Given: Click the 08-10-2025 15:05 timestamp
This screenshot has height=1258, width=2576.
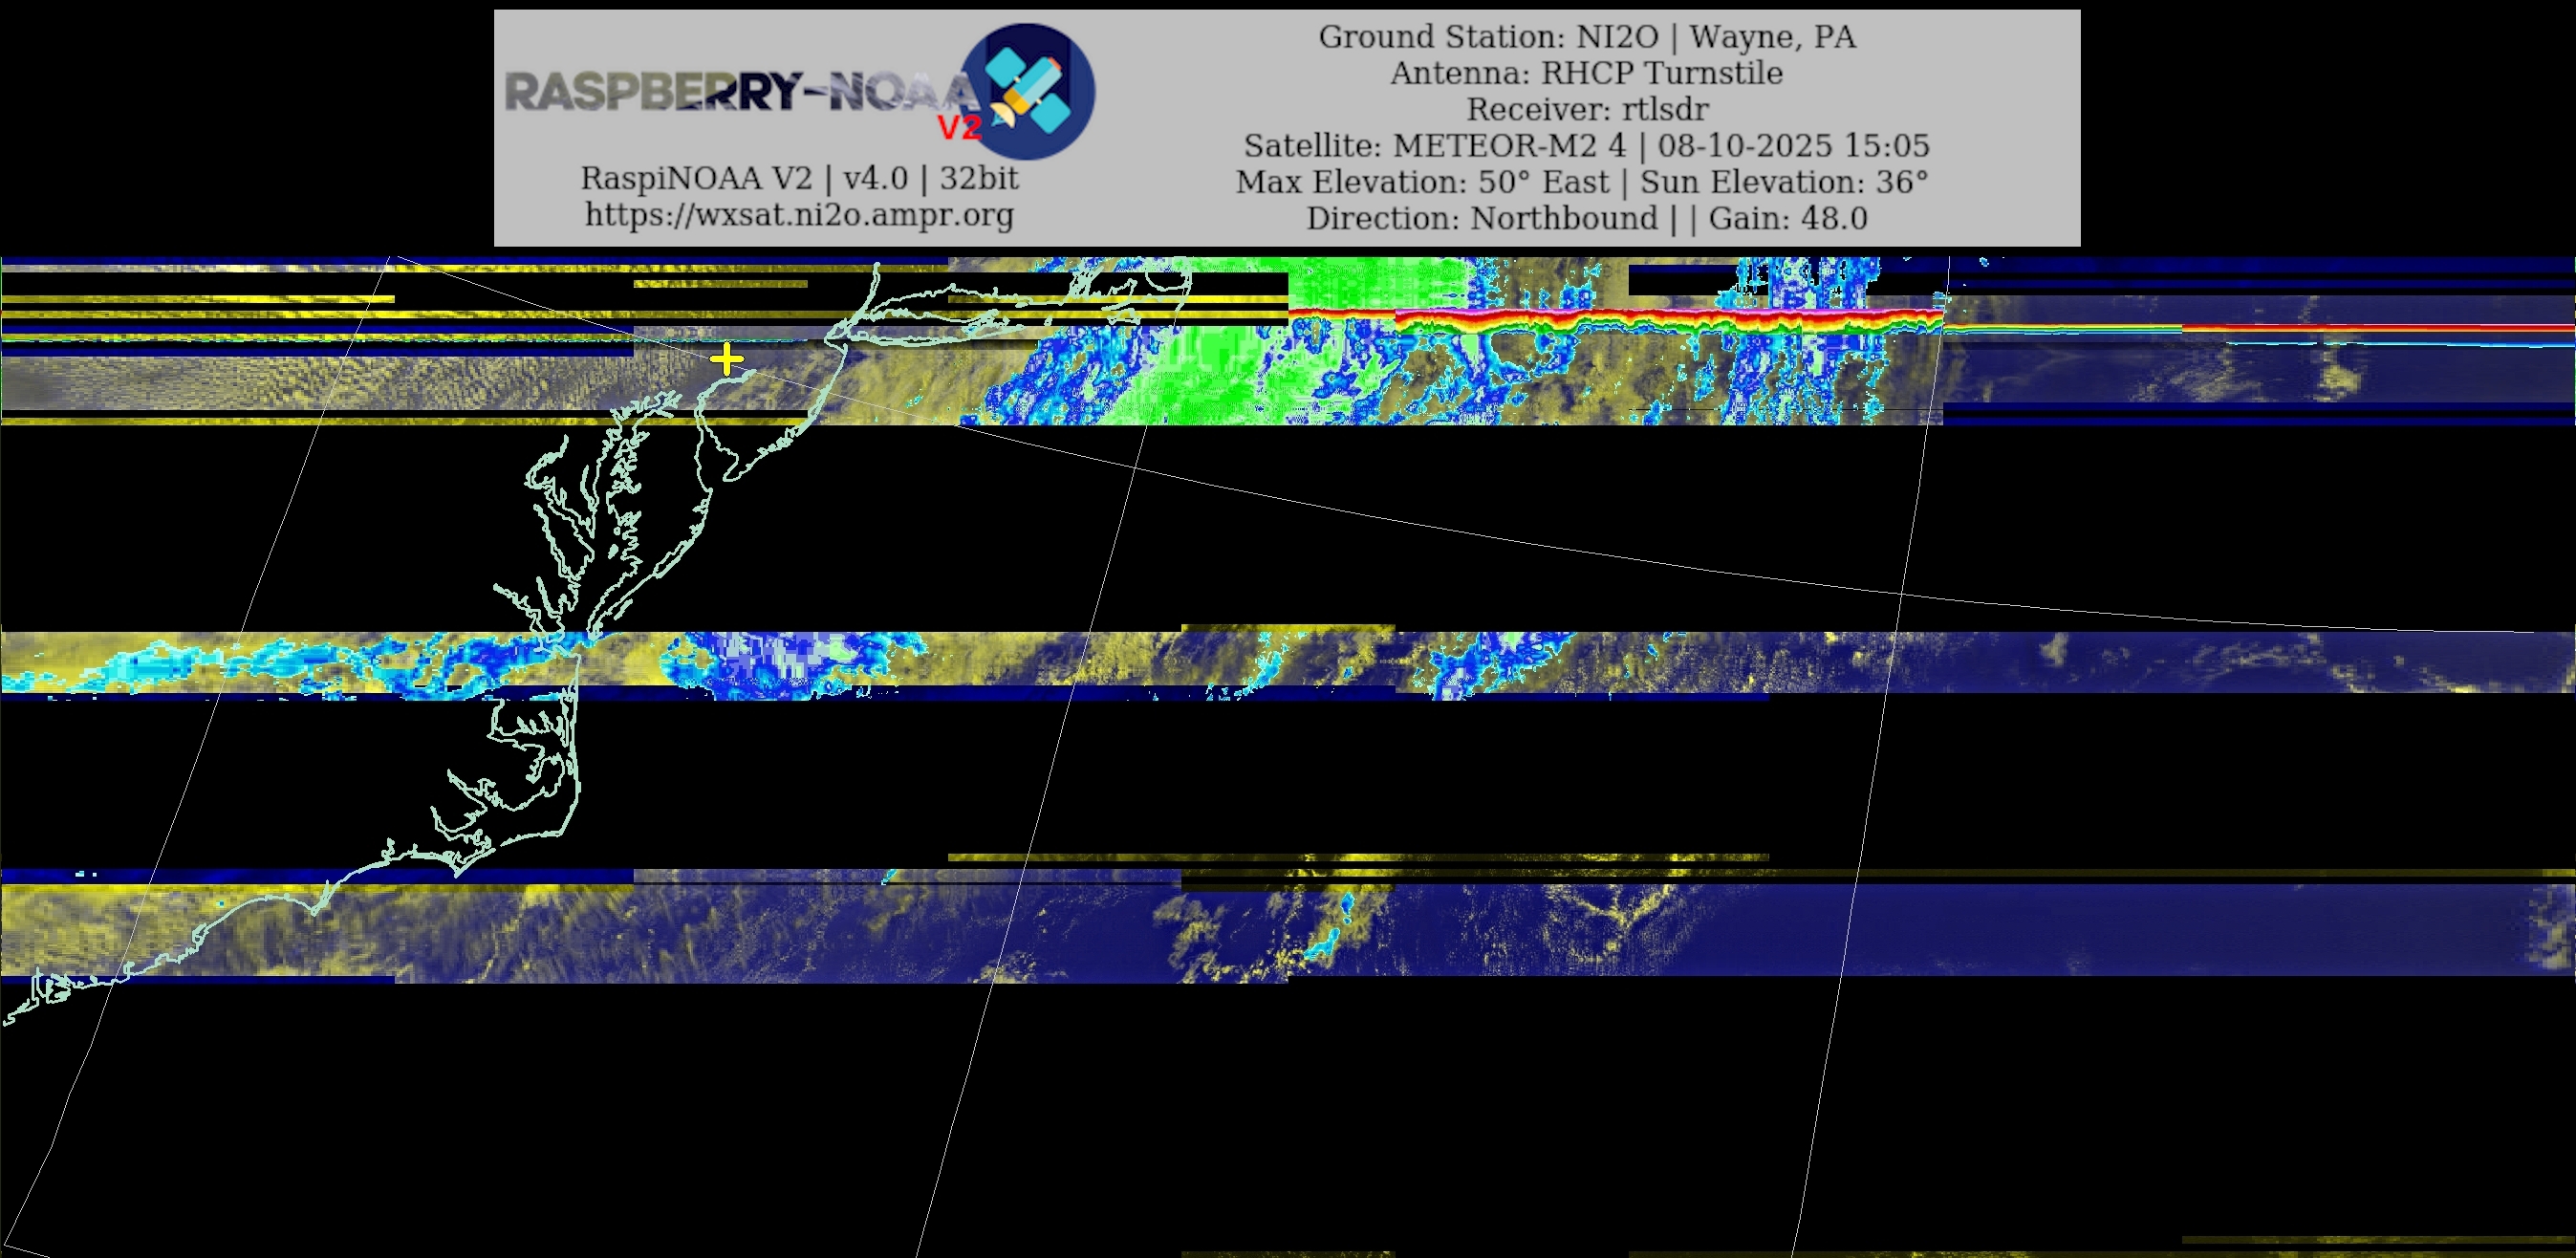Looking at the screenshot, I should point(1793,146).
